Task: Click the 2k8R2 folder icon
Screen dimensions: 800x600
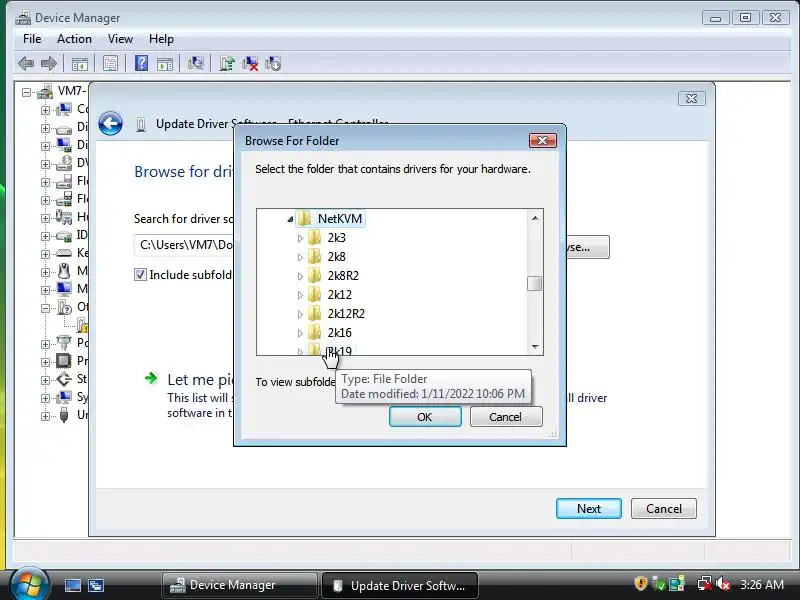Action: [315, 276]
